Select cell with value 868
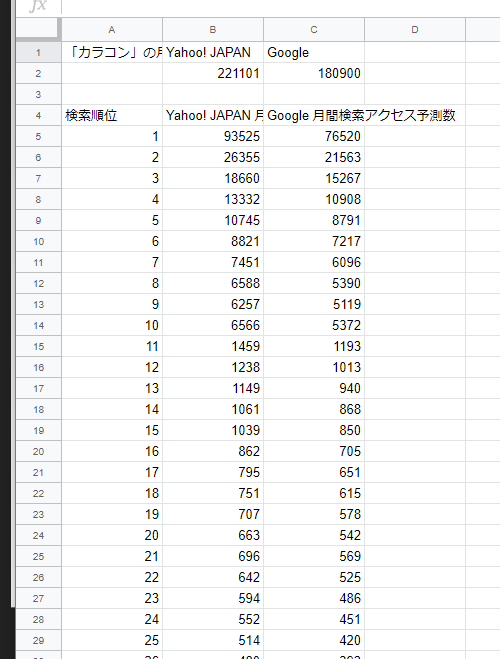This screenshot has width=500, height=659. point(314,409)
